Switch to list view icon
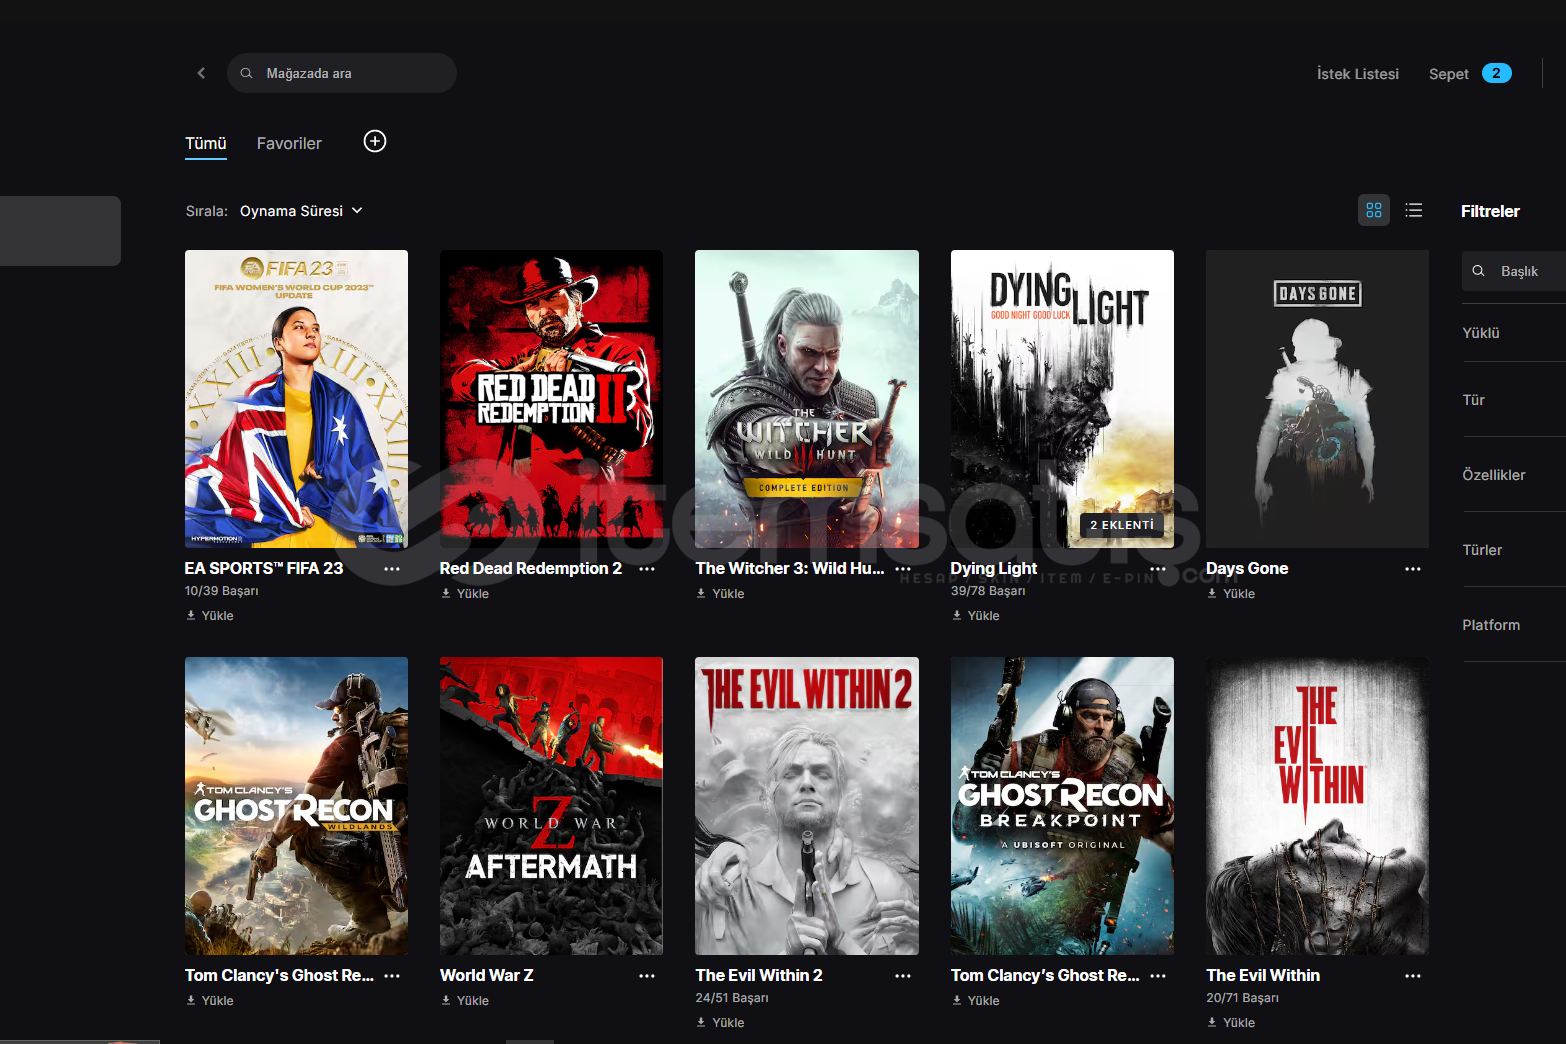The image size is (1566, 1044). pyautogui.click(x=1414, y=210)
